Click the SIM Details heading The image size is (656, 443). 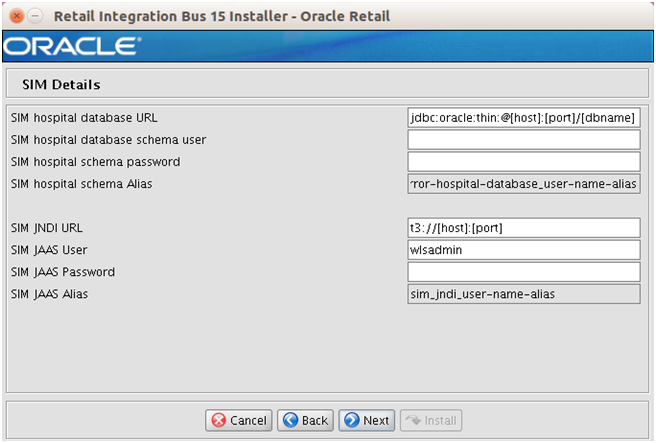pos(61,85)
